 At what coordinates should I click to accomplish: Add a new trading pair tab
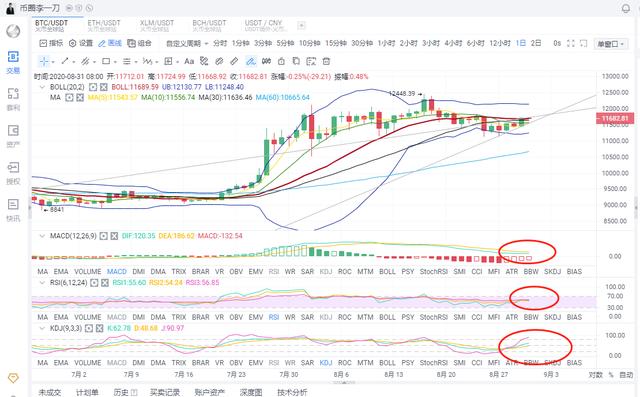point(301,25)
